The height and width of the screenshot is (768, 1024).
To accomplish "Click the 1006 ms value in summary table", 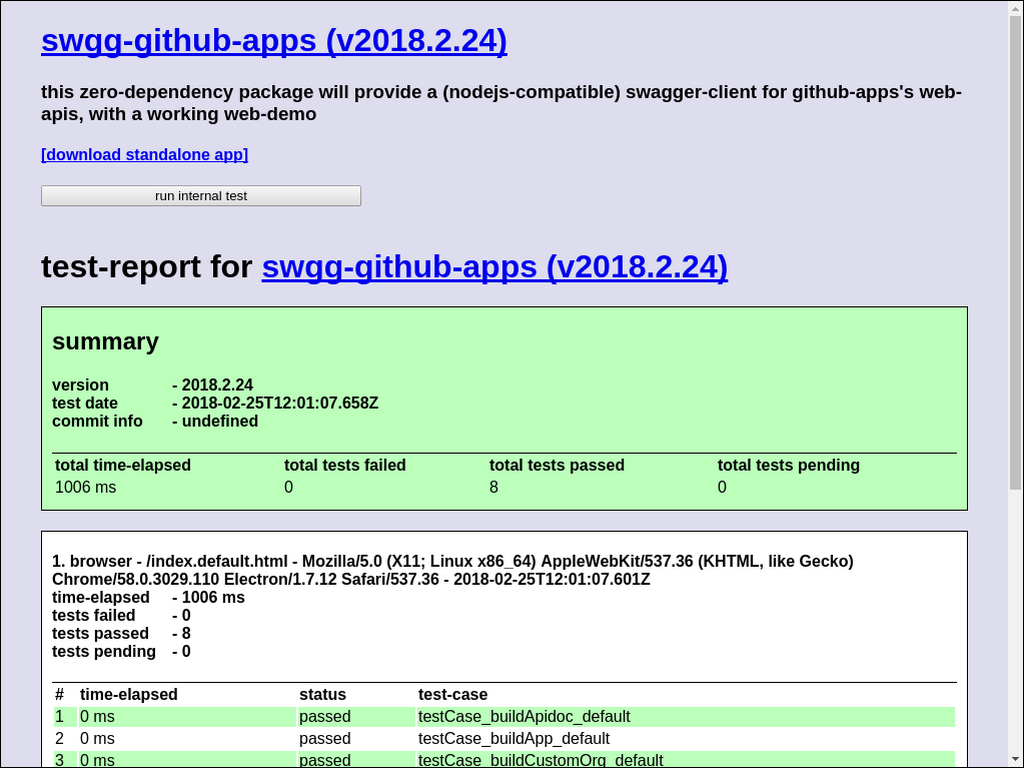I will coord(86,487).
